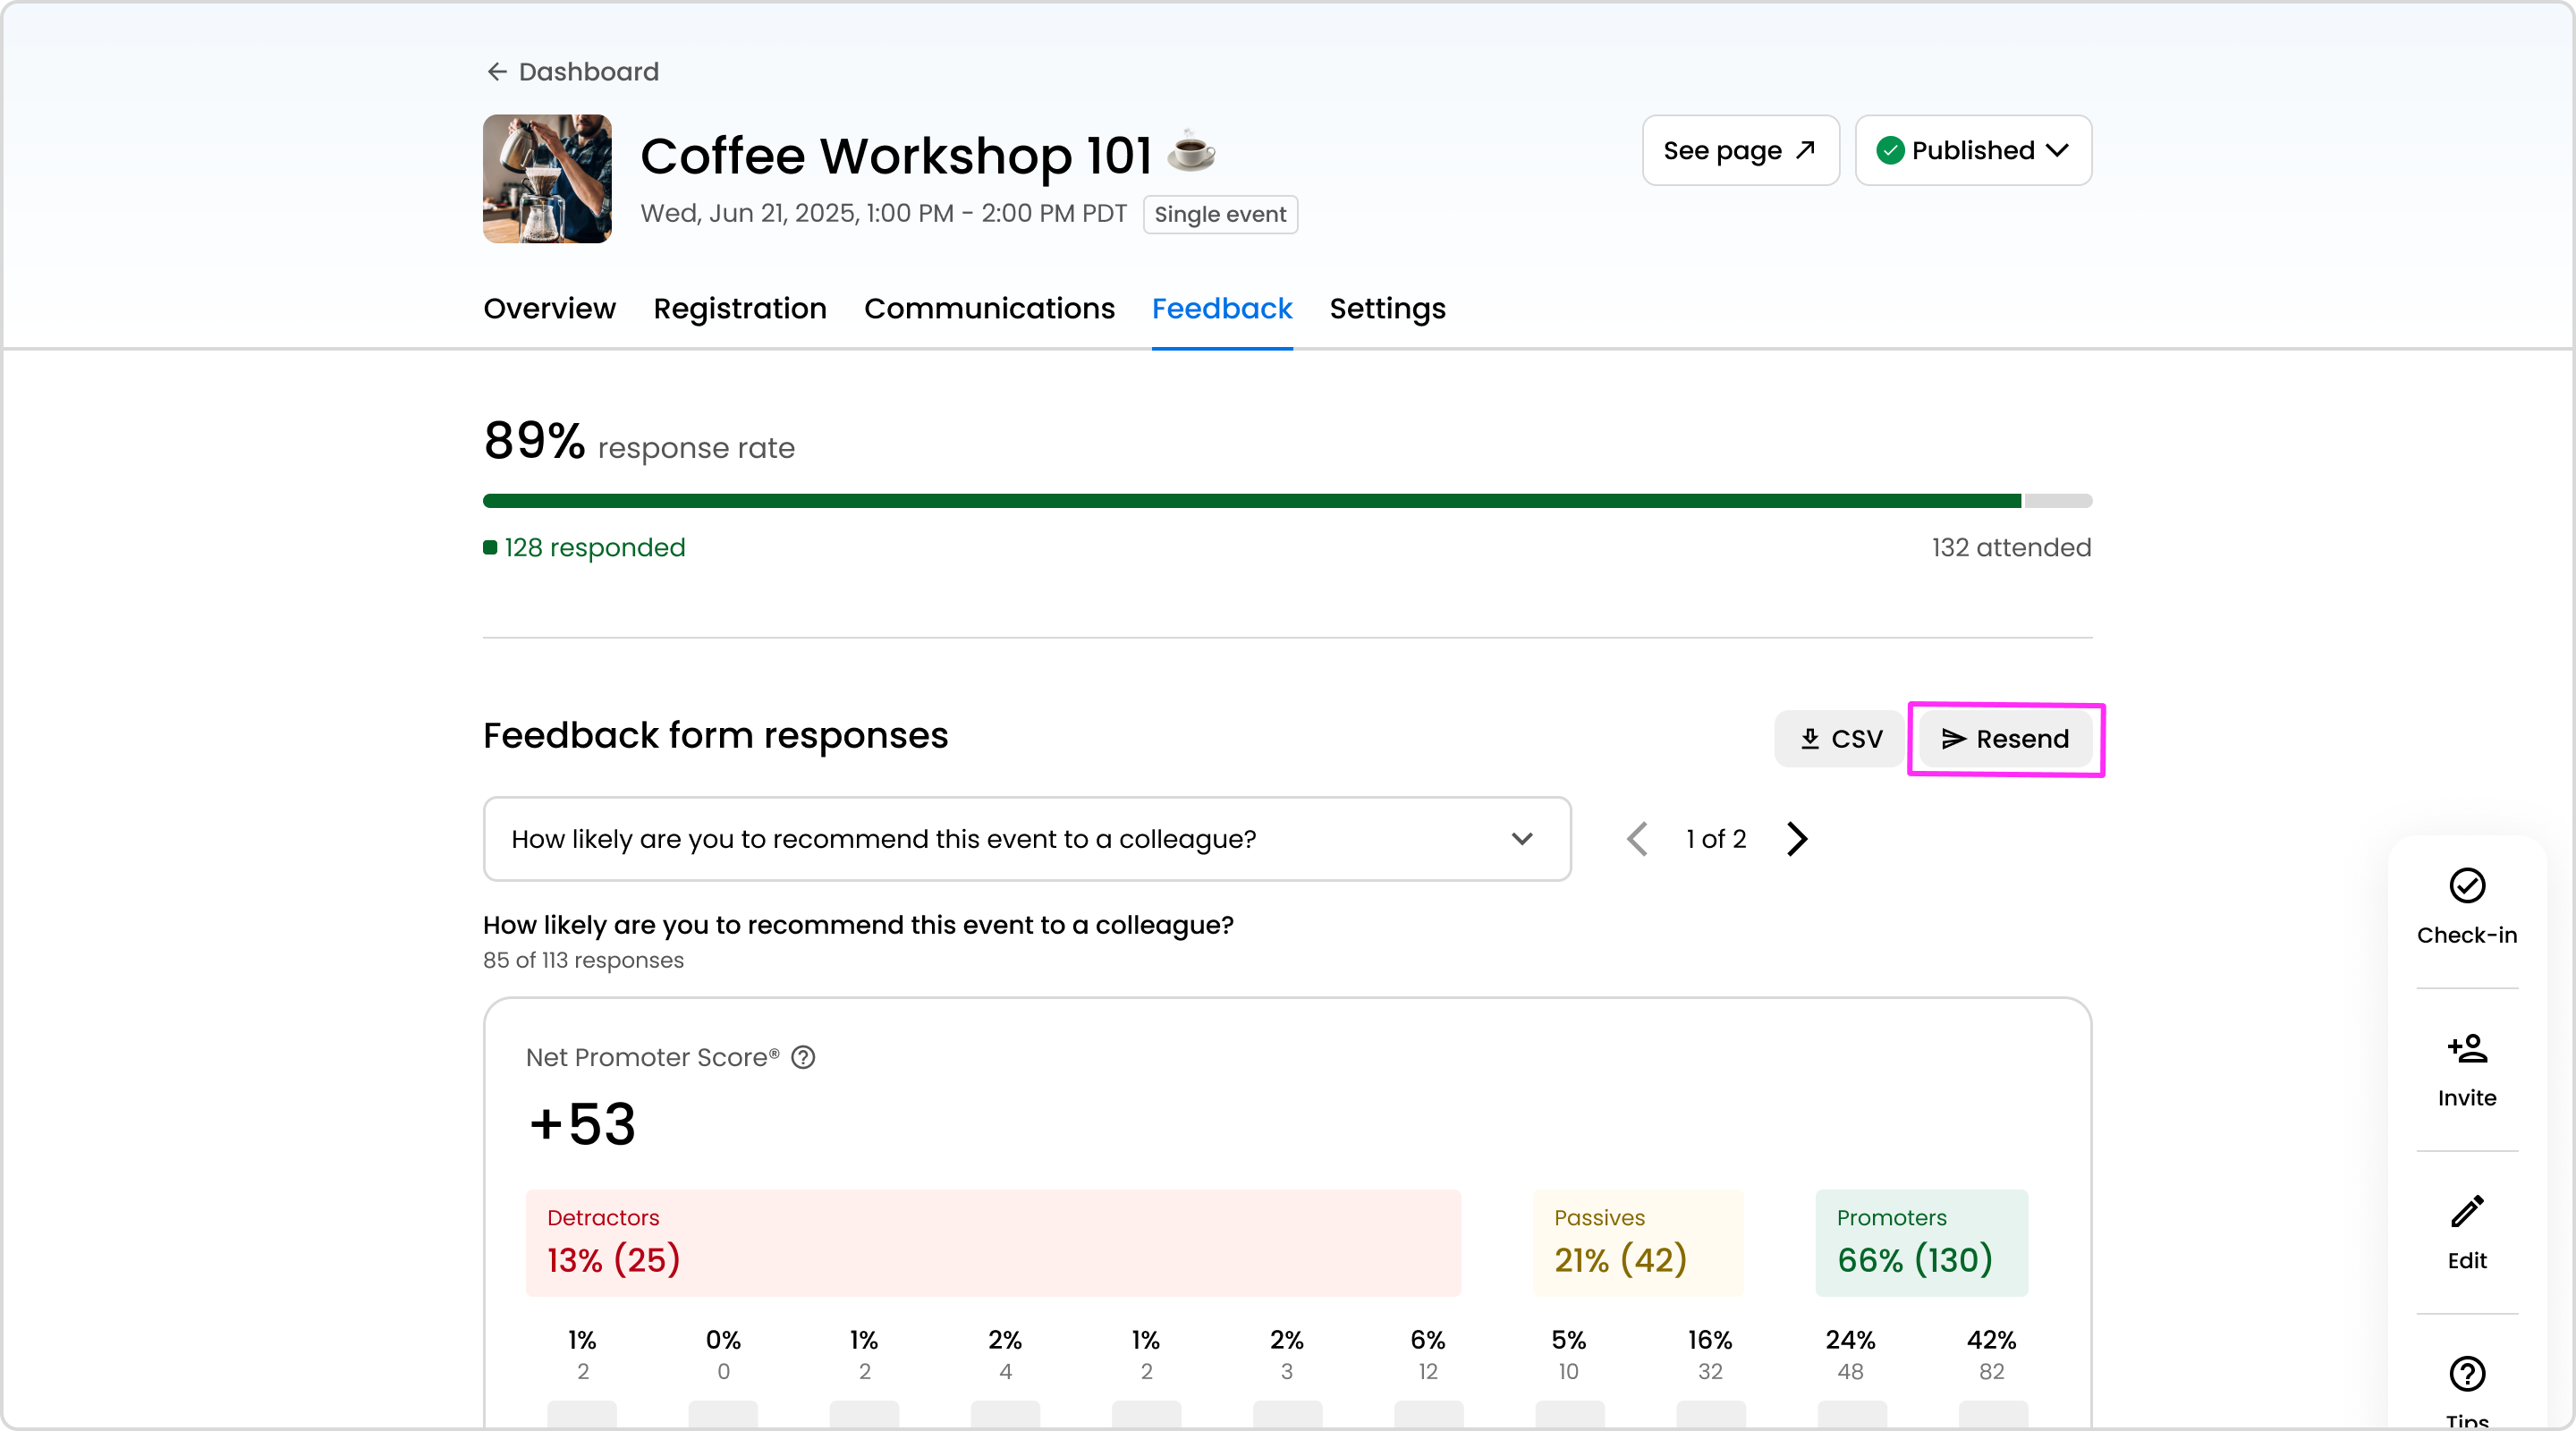Resend the feedback form

(2005, 739)
